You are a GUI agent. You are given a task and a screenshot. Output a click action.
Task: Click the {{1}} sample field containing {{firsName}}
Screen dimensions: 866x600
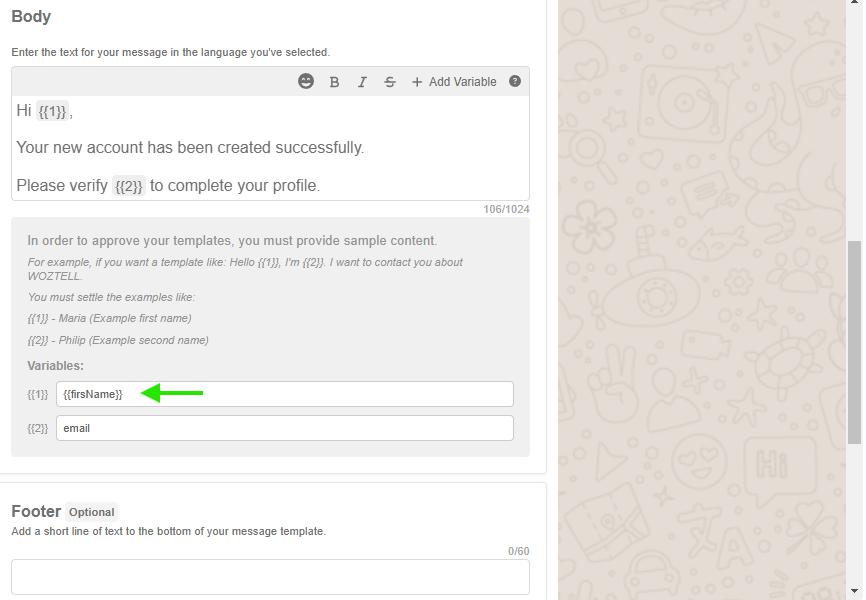point(284,394)
